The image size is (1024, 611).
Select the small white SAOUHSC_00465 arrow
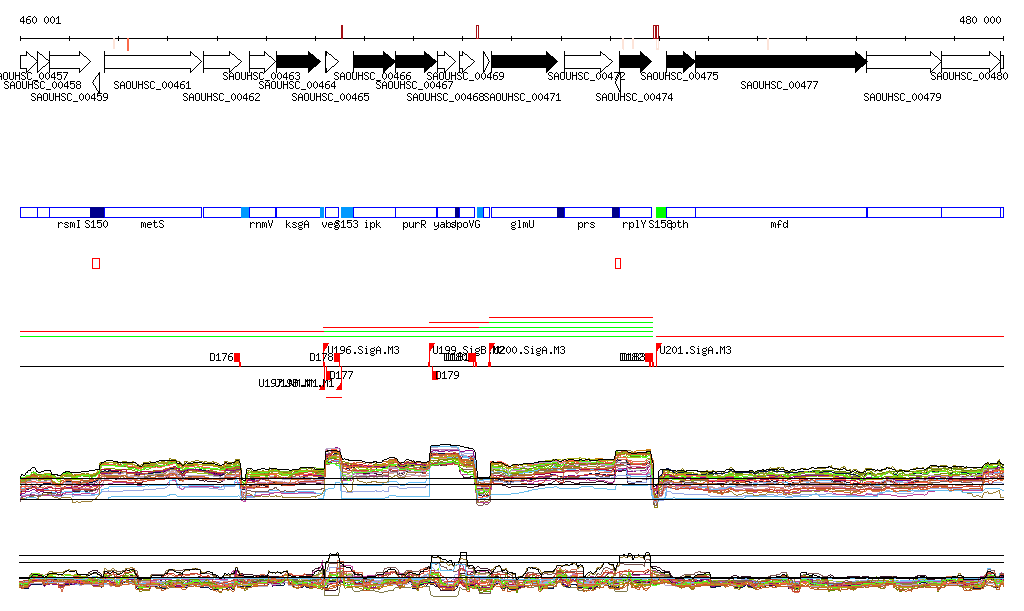[x=331, y=61]
